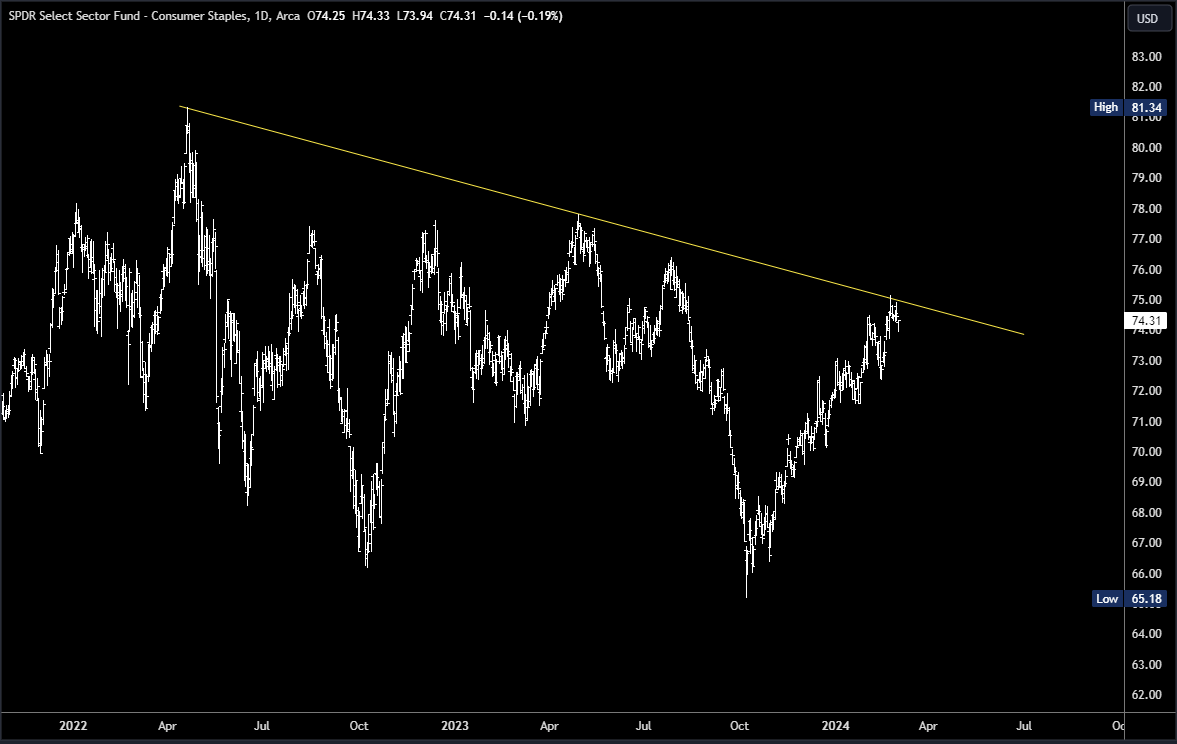Viewport: 1177px width, 744px height.
Task: Click the 2024 label on the time axis
Action: click(x=838, y=726)
